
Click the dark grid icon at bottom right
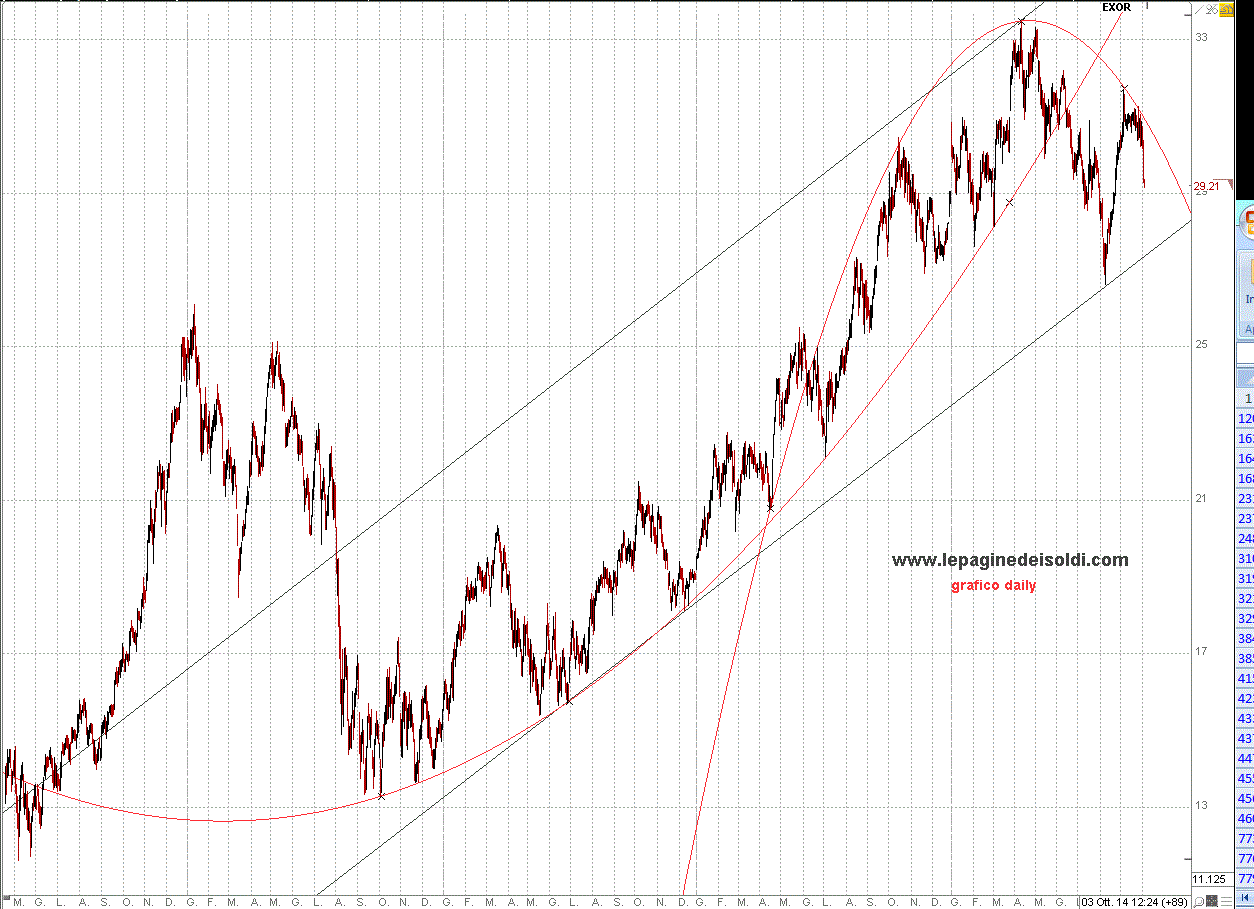coord(1212,901)
